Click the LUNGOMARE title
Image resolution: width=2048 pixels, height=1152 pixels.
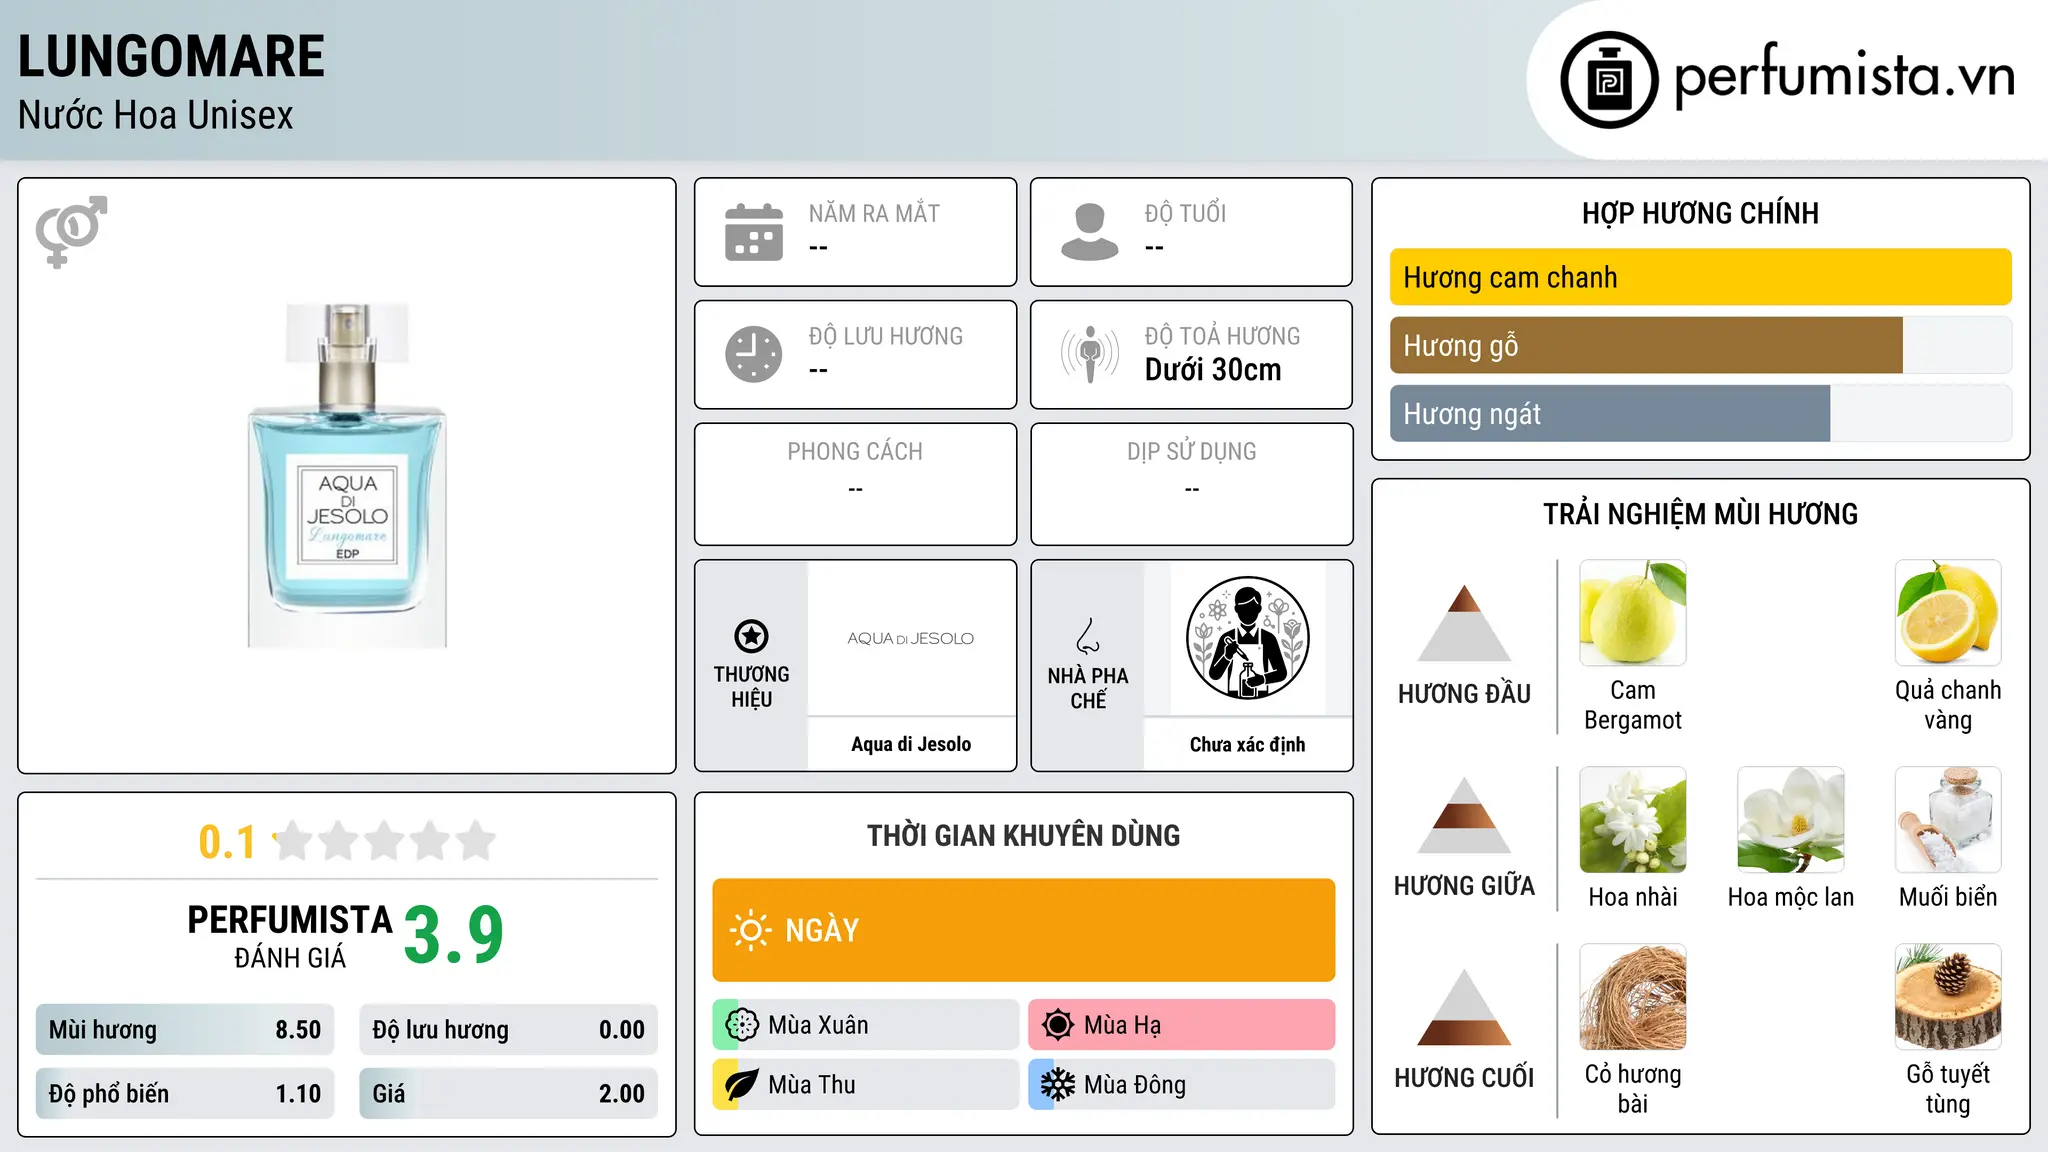pos(171,56)
